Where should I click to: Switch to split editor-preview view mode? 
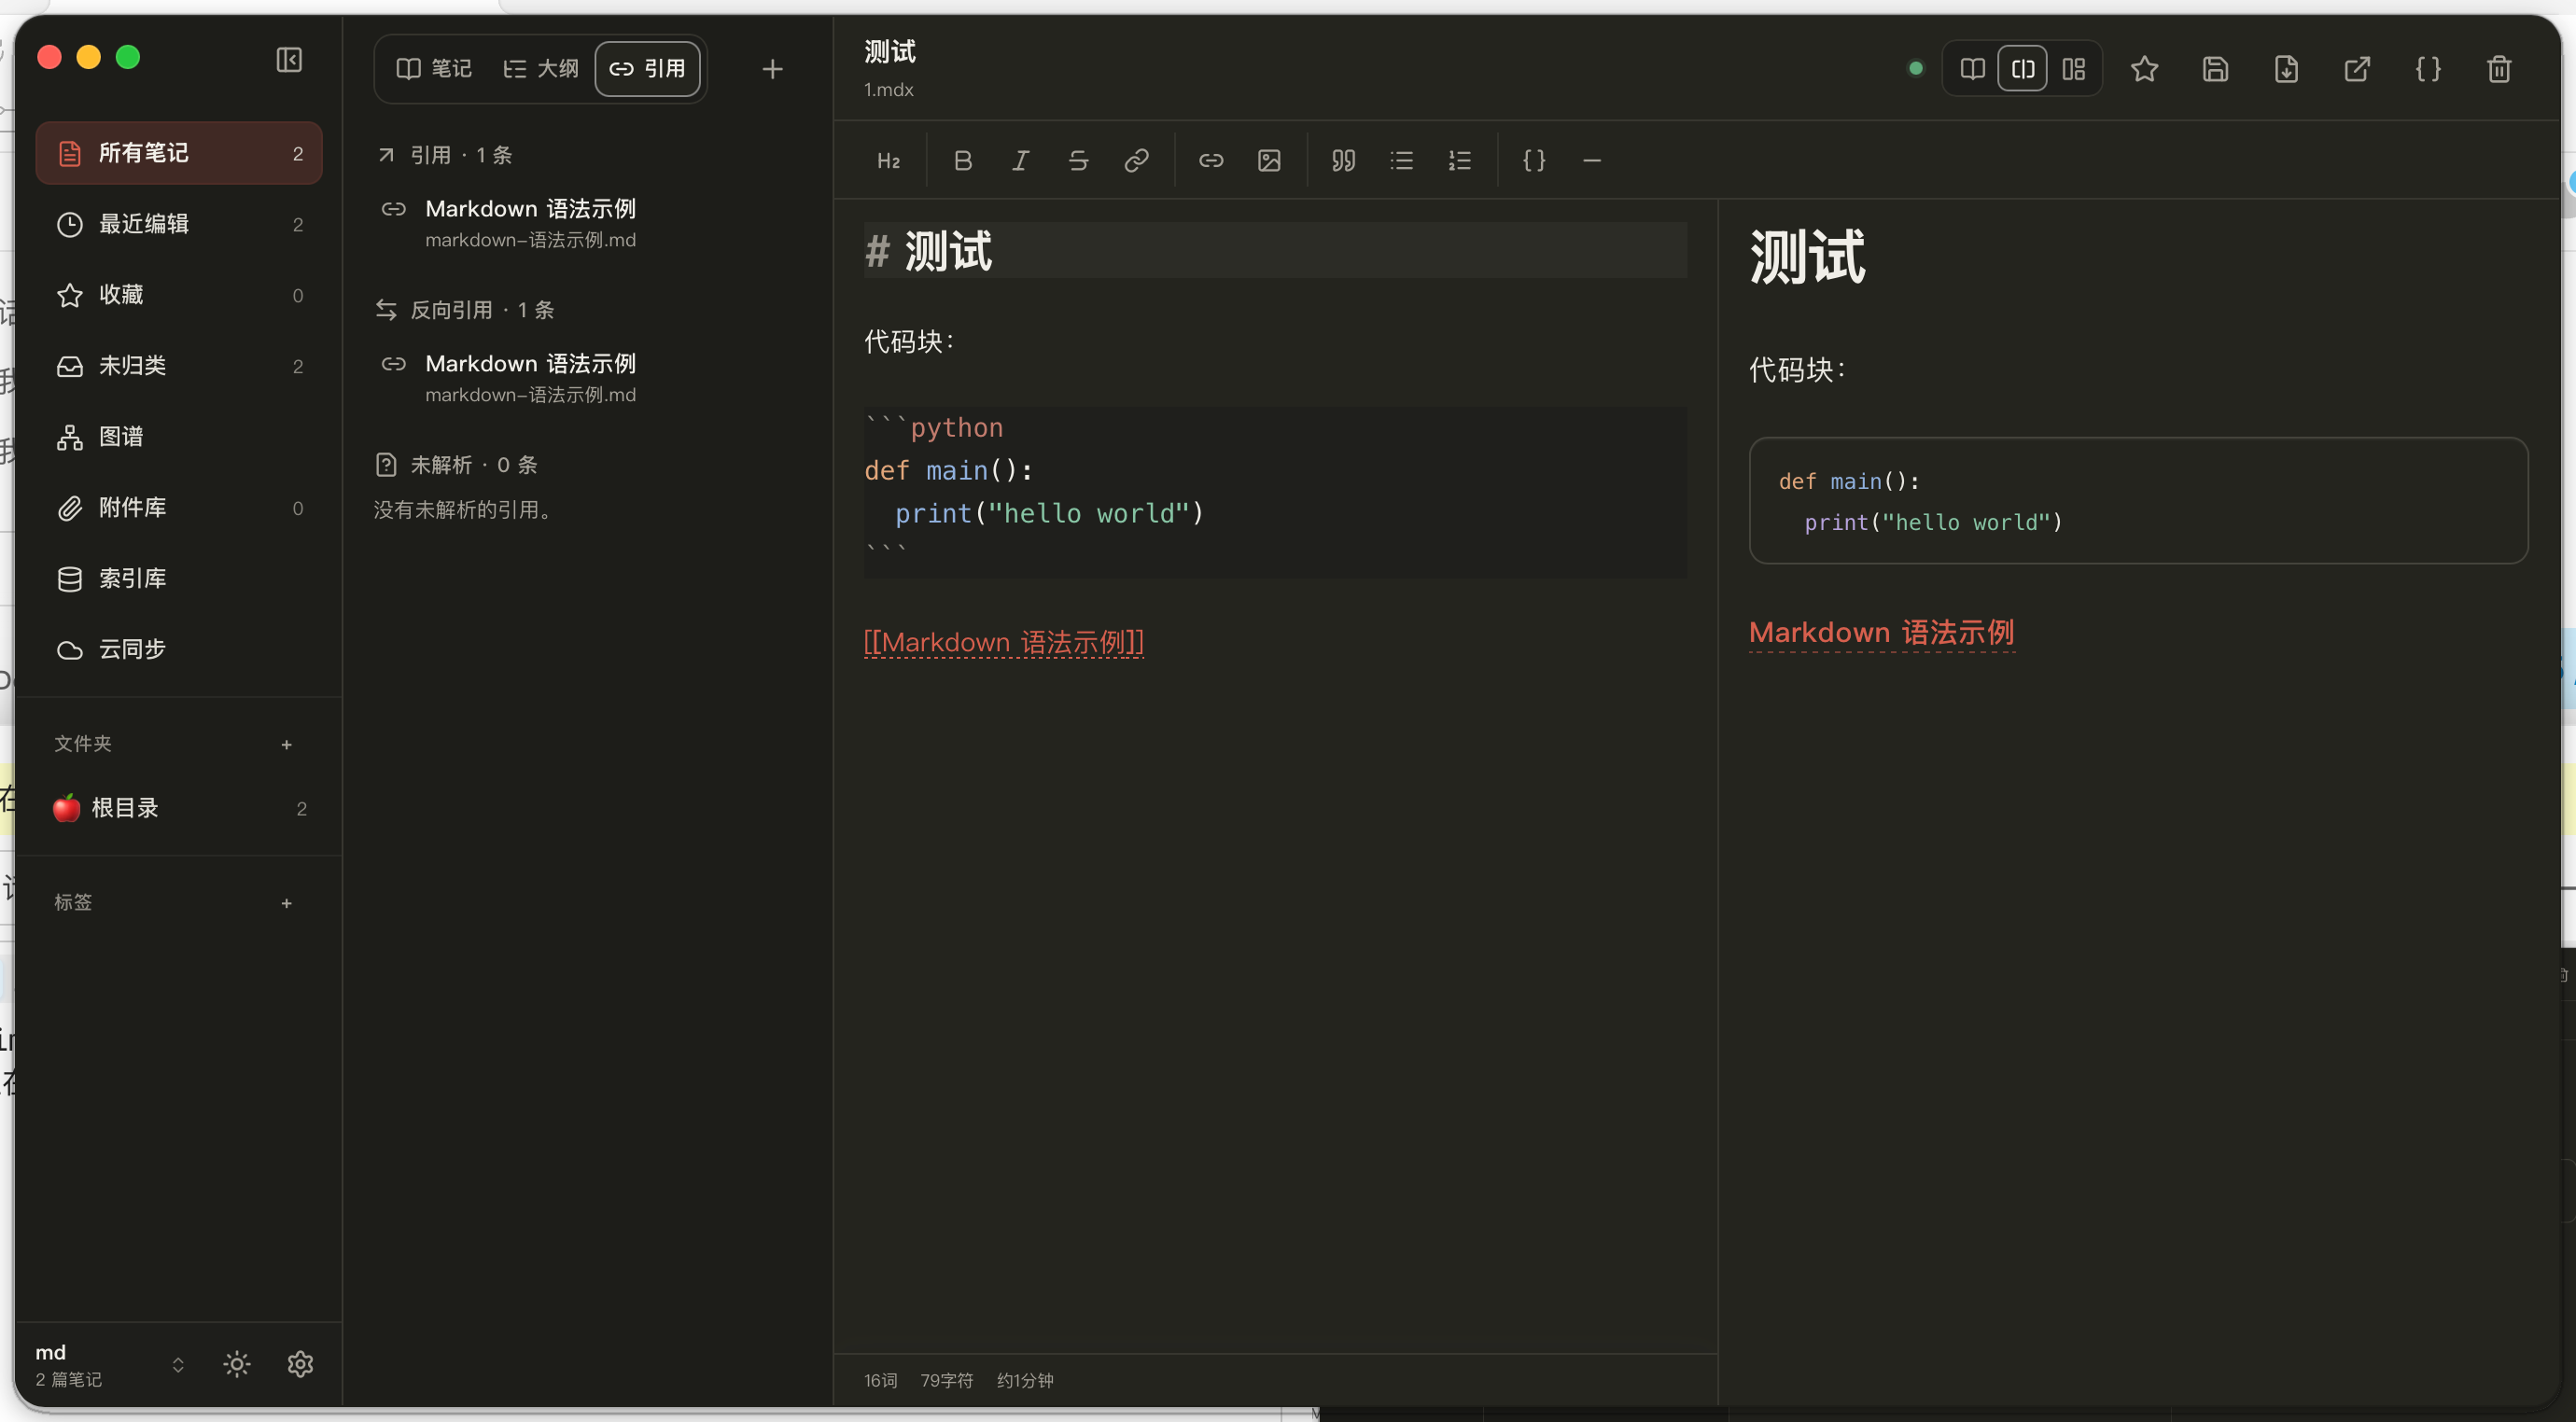(2022, 69)
